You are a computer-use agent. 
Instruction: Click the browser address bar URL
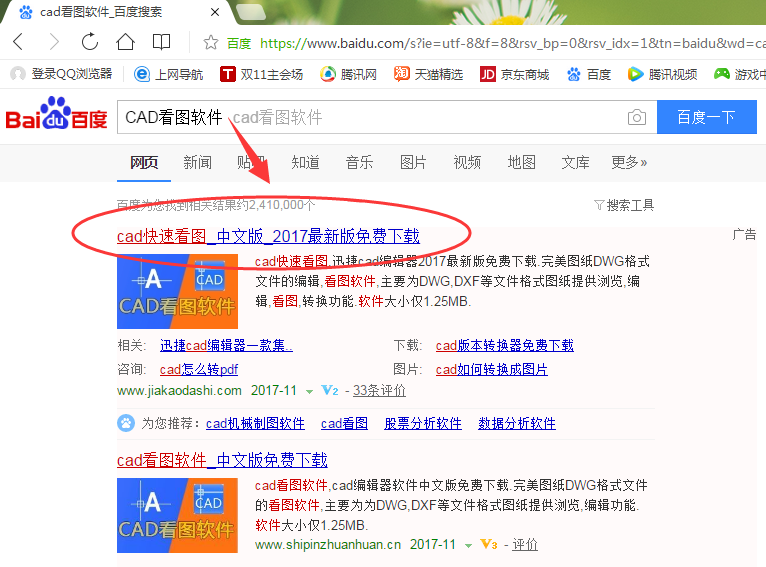[x=512, y=43]
